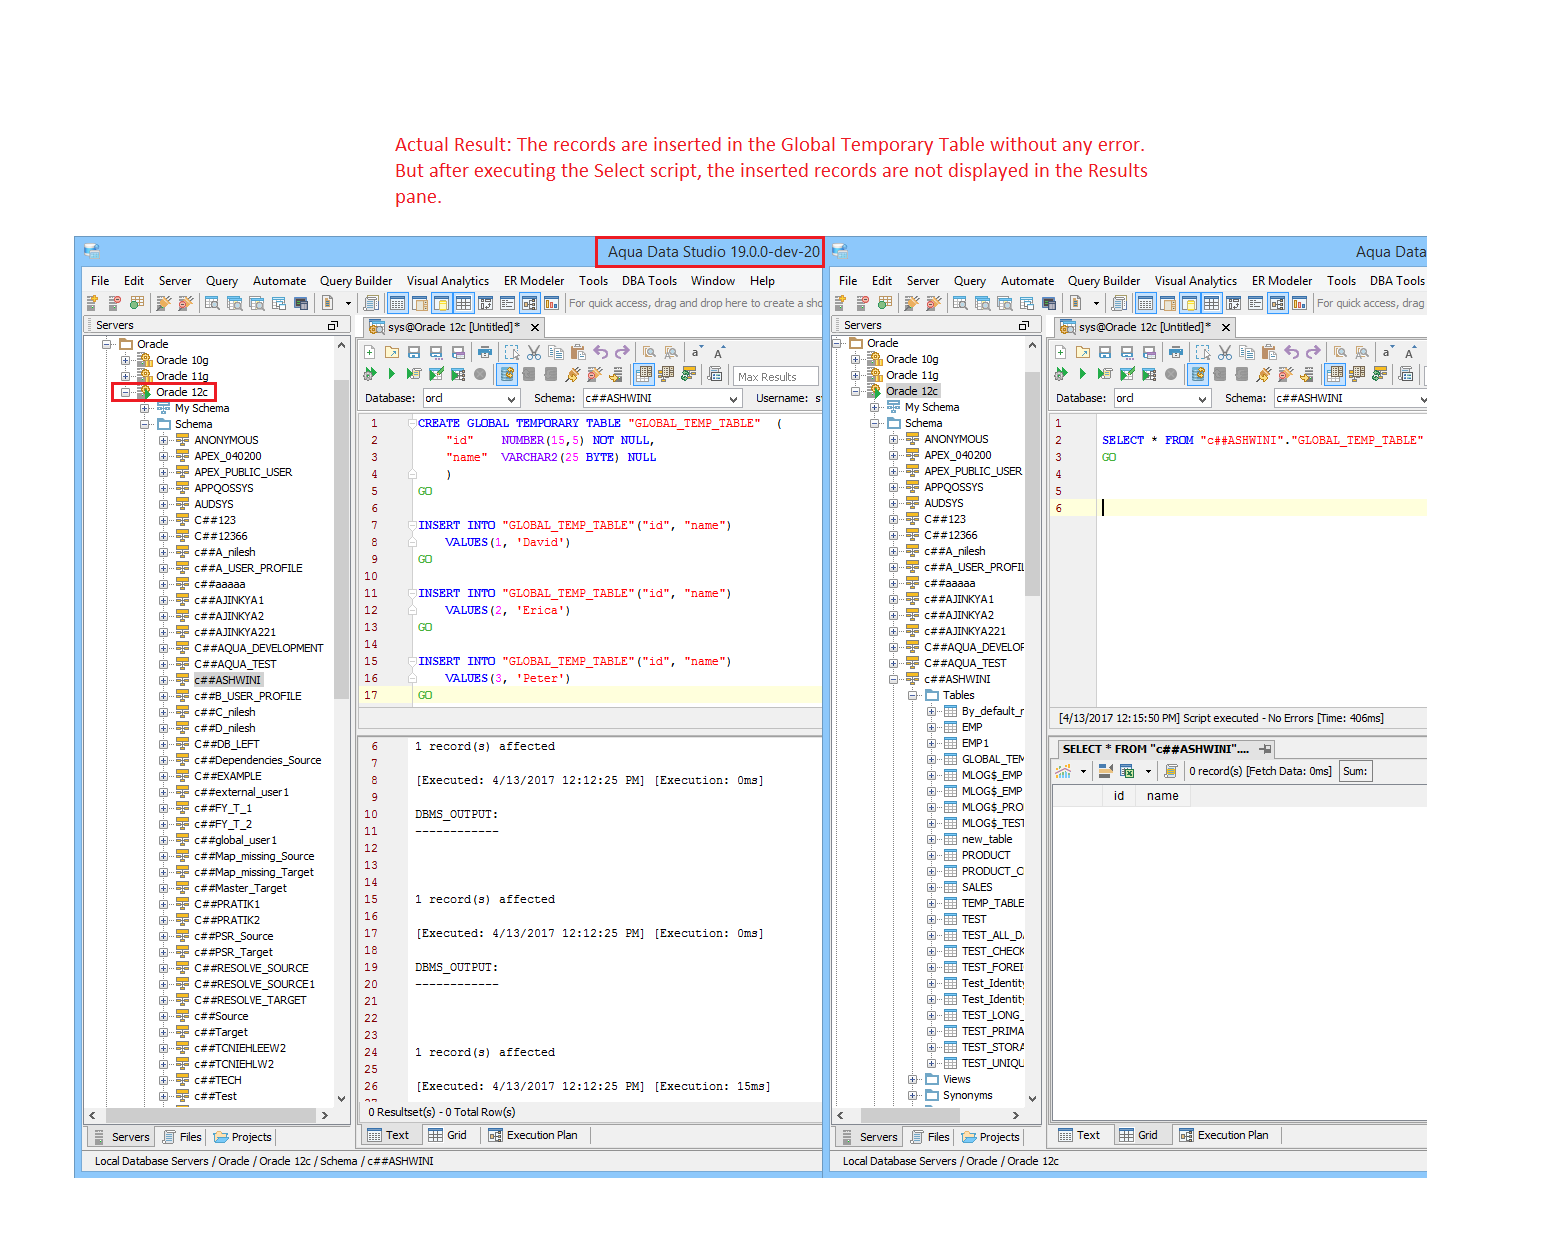This screenshot has width=1562, height=1242.
Task: Click Redo arrow in the right window toolbar
Action: pyautogui.click(x=1313, y=352)
